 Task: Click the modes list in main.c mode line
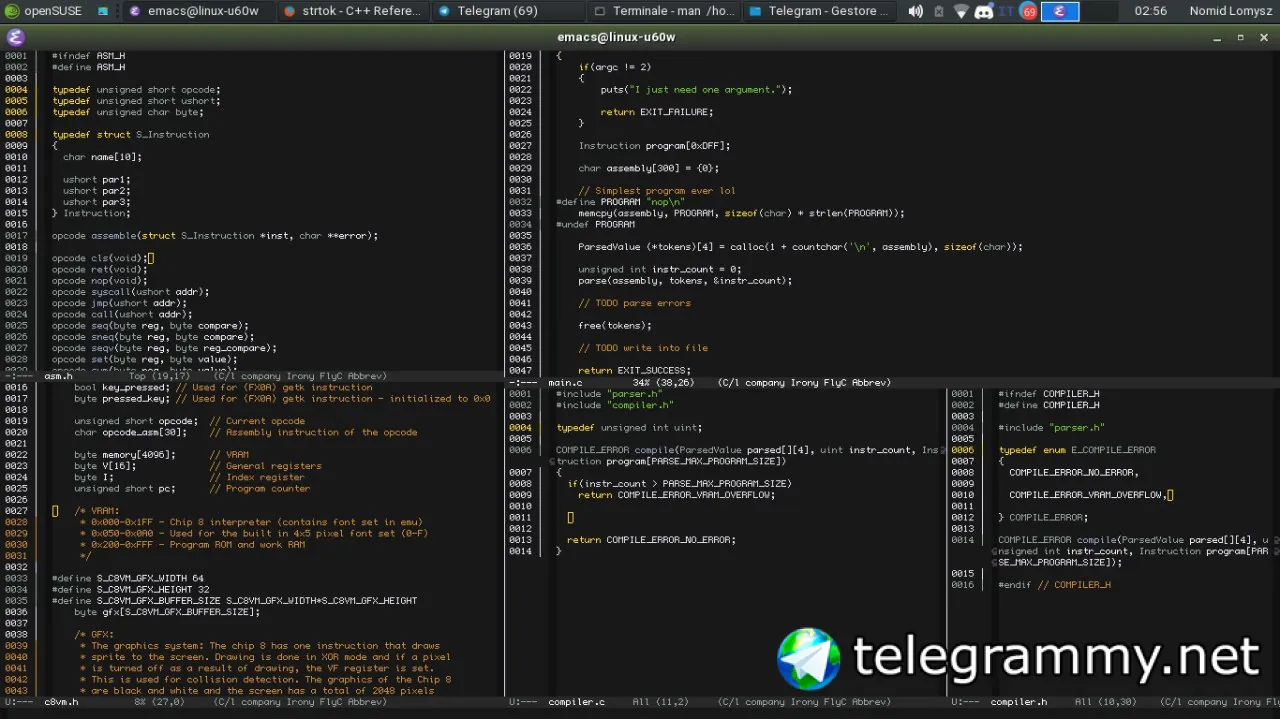pos(804,382)
